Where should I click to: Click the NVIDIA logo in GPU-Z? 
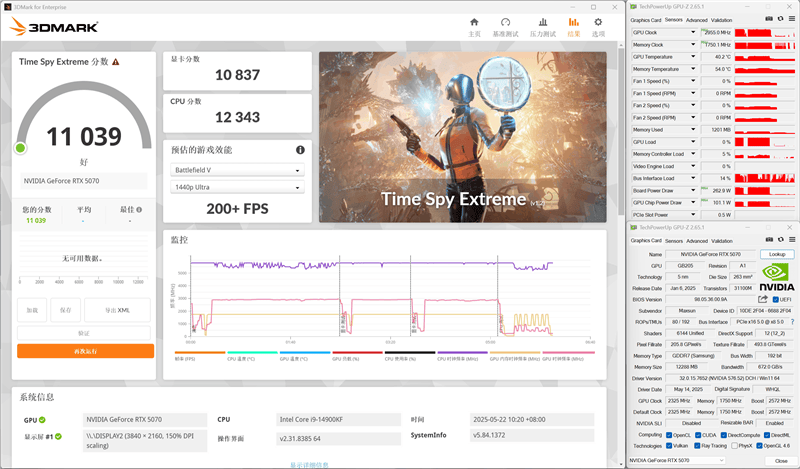point(777,278)
